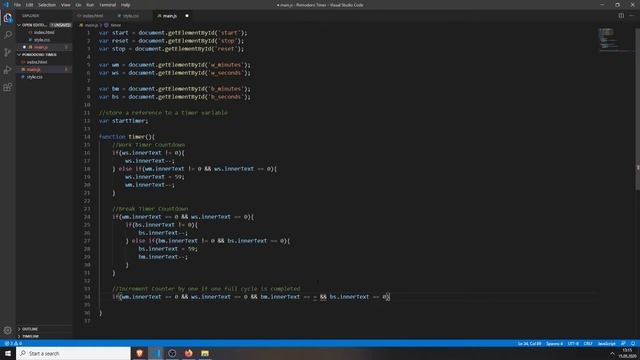Click the Windows taskbar search box
Screen dimensions: 640x360
tap(73, 353)
